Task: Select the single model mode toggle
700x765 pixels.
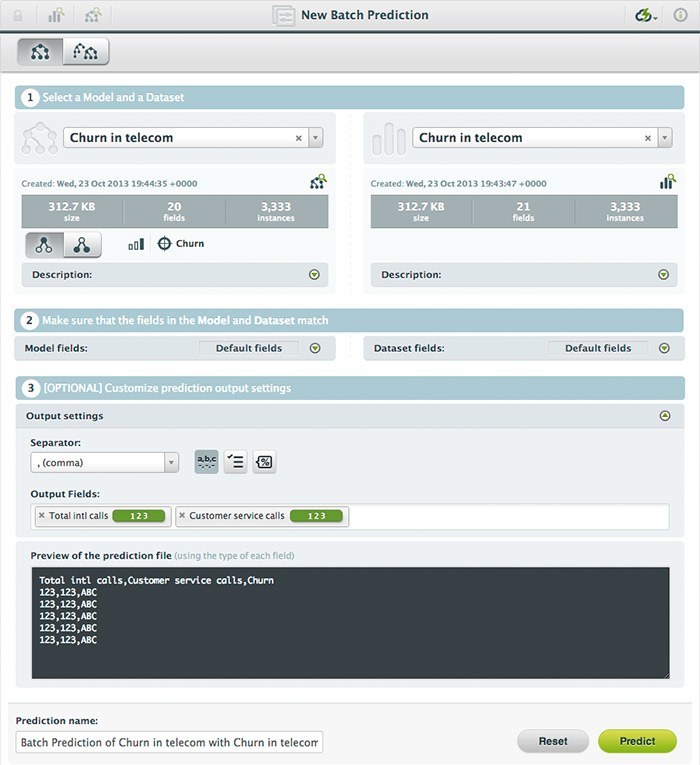Action: (x=40, y=52)
